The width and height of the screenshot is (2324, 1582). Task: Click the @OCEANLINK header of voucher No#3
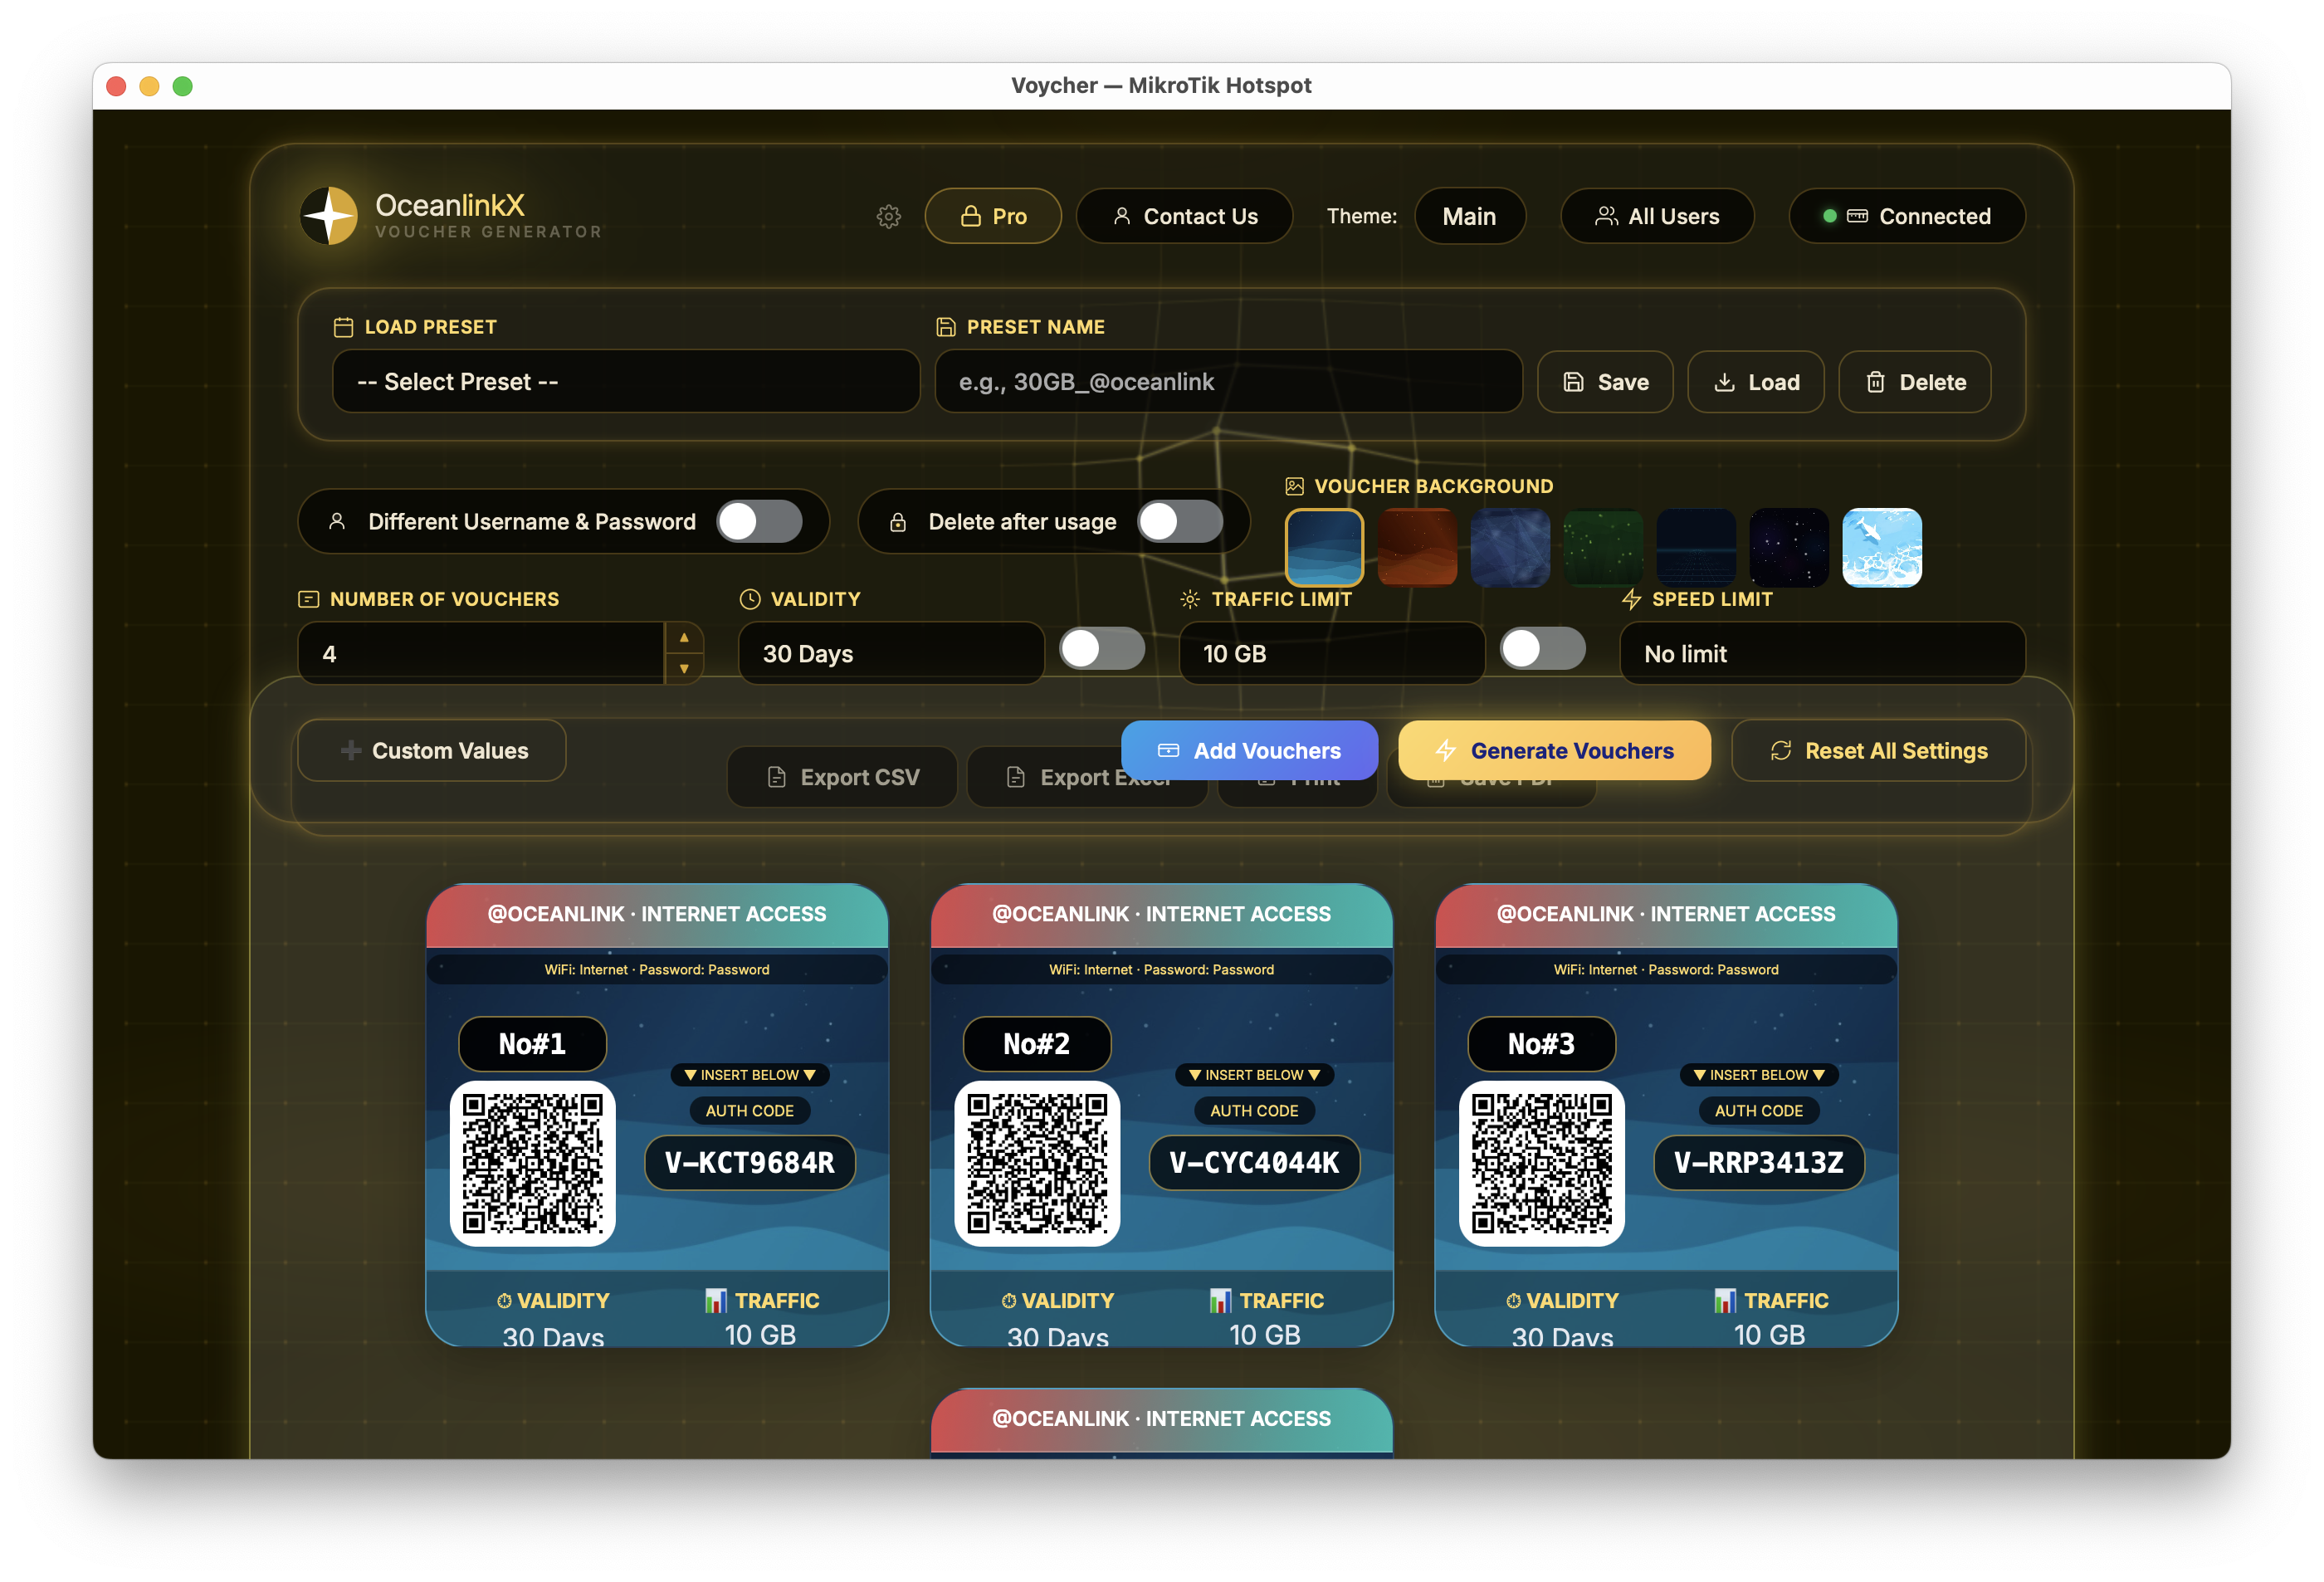(x=1666, y=914)
